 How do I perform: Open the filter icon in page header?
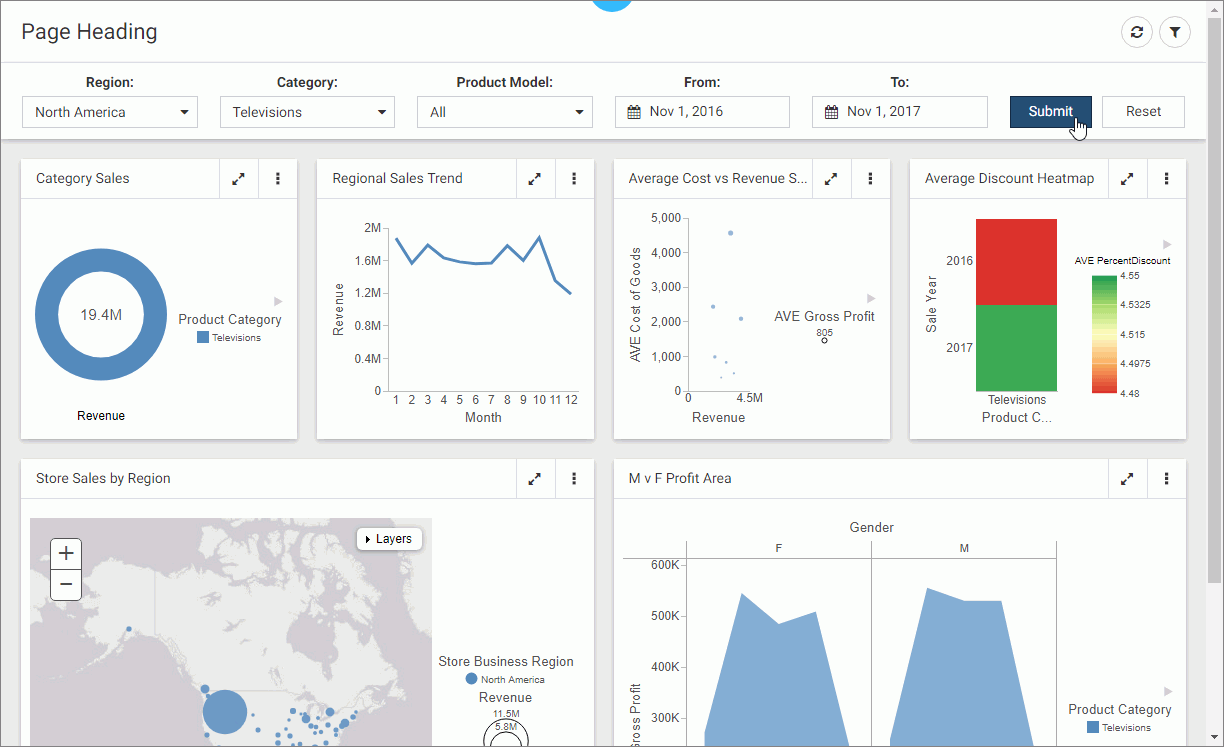click(x=1175, y=32)
